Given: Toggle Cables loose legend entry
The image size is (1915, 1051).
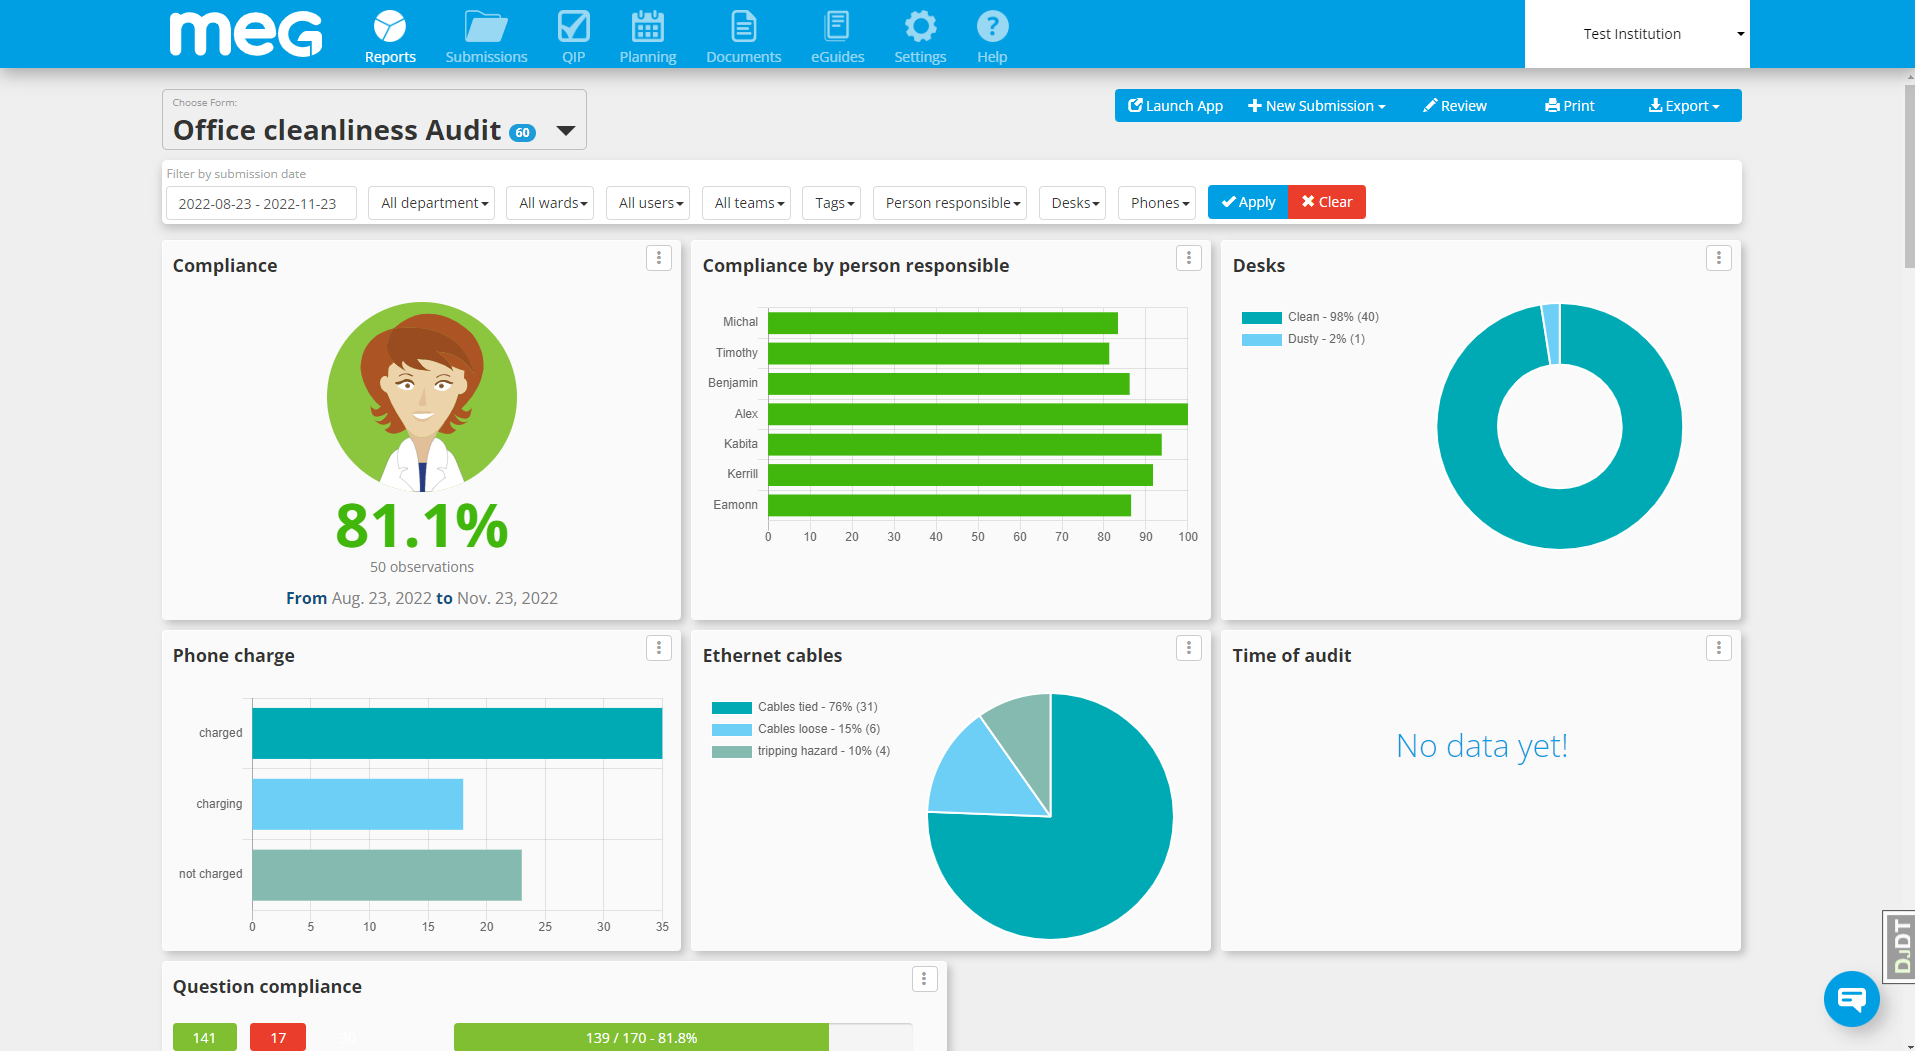Looking at the screenshot, I should tap(796, 729).
